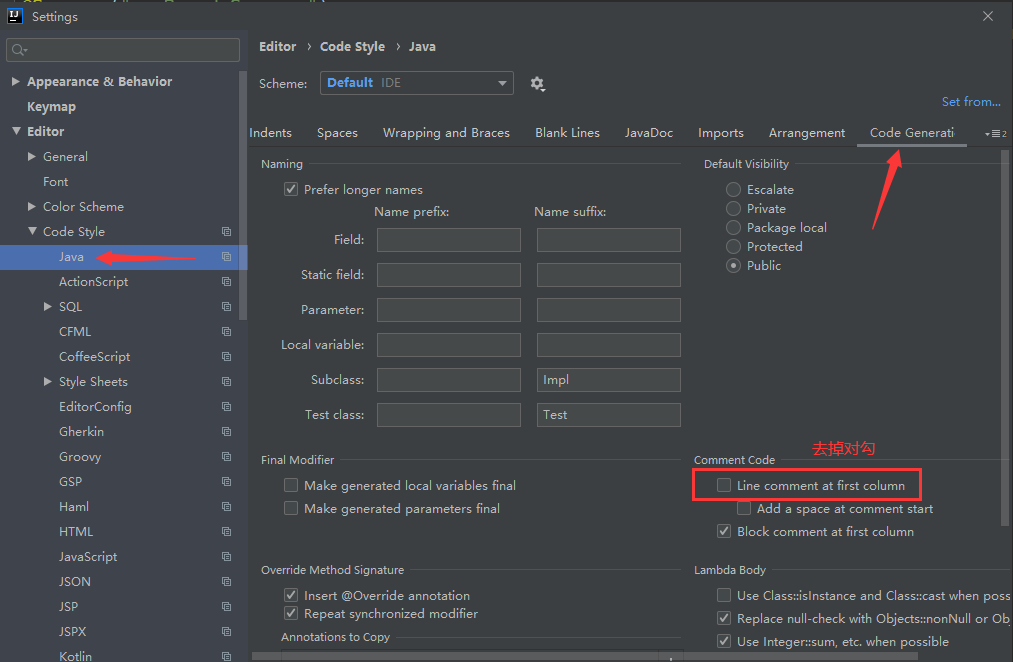
Task: Click the copy icon in the JSP row
Action: click(226, 606)
